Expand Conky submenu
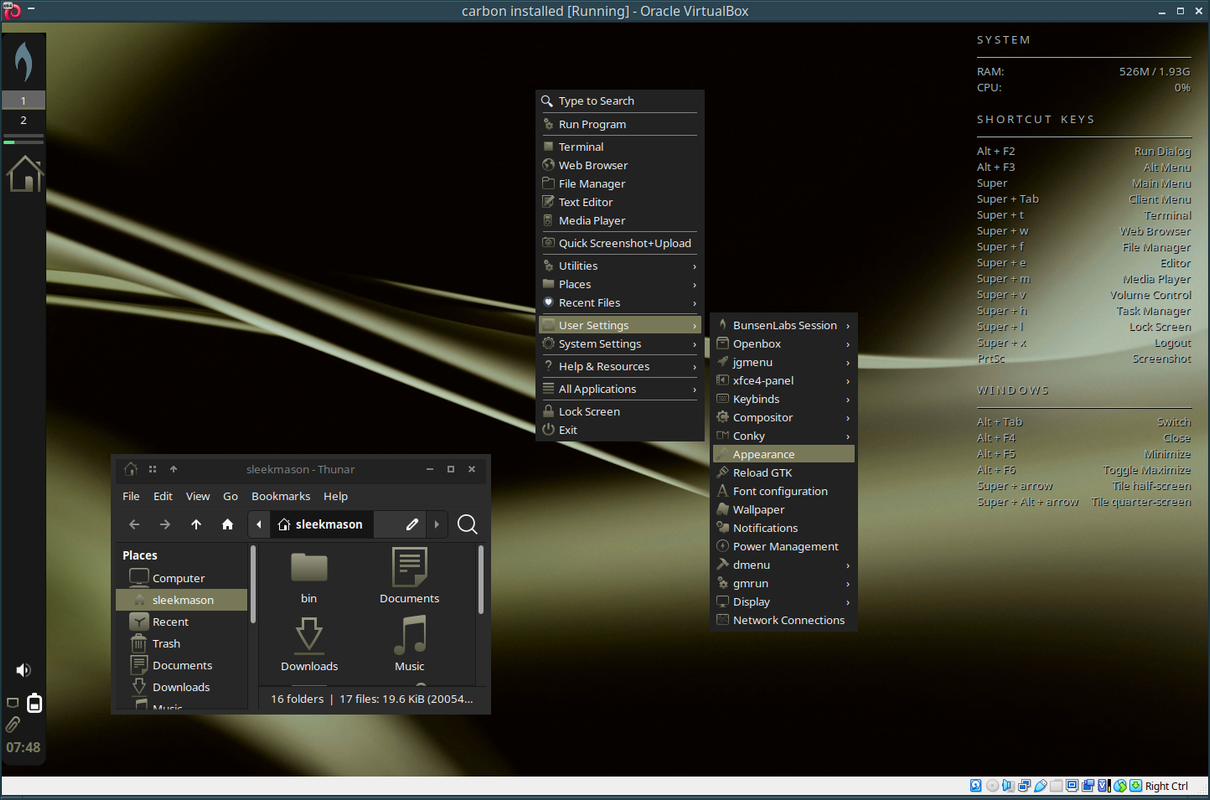 point(784,436)
